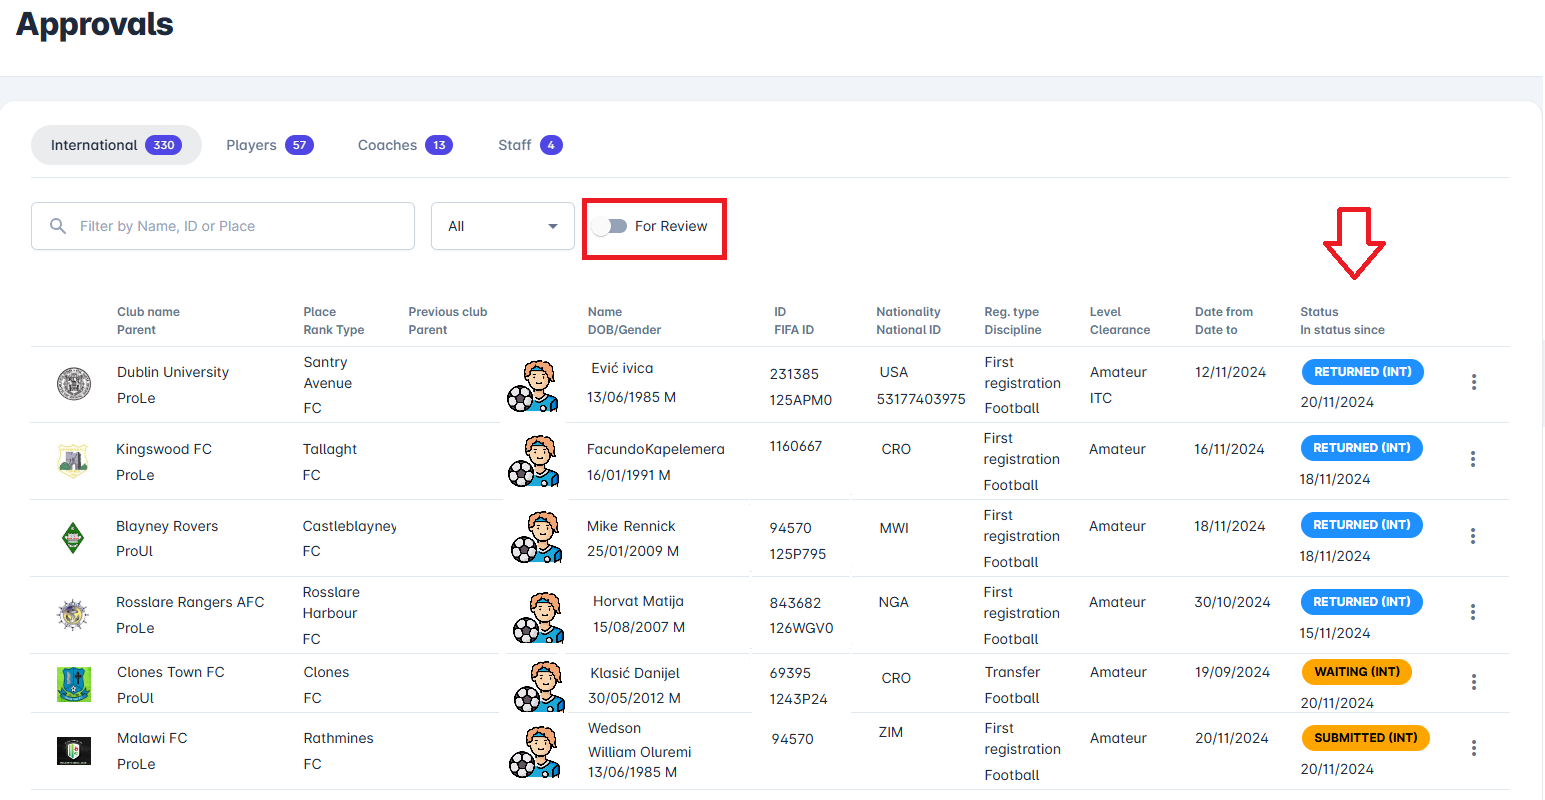Click the search magnifier icon in filter box

click(x=58, y=226)
